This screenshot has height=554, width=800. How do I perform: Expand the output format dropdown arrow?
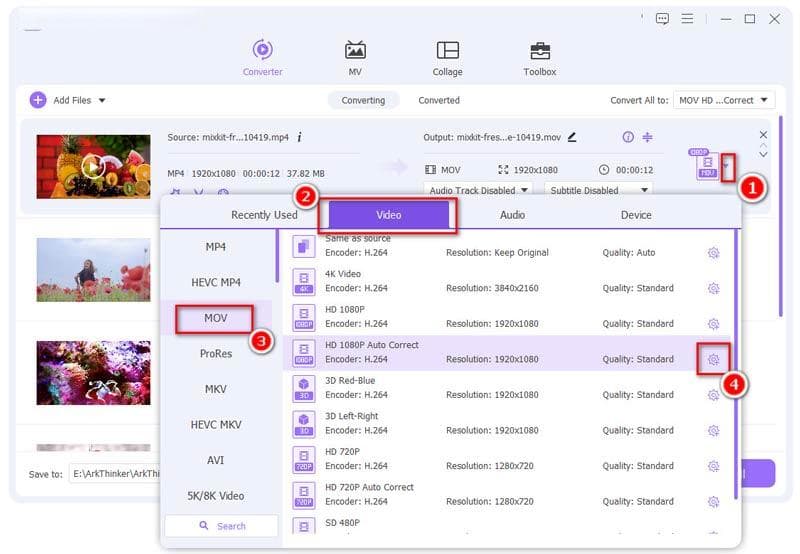click(x=727, y=166)
